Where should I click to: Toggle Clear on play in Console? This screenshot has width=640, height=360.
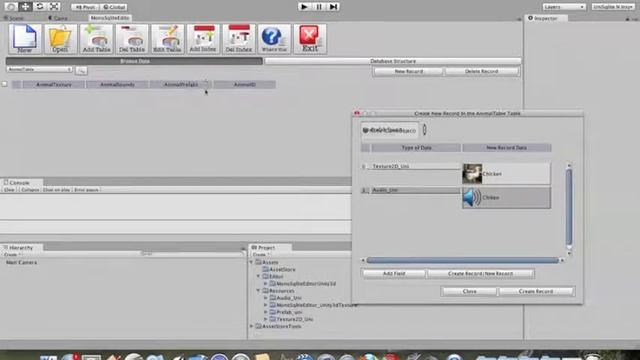tap(56, 190)
